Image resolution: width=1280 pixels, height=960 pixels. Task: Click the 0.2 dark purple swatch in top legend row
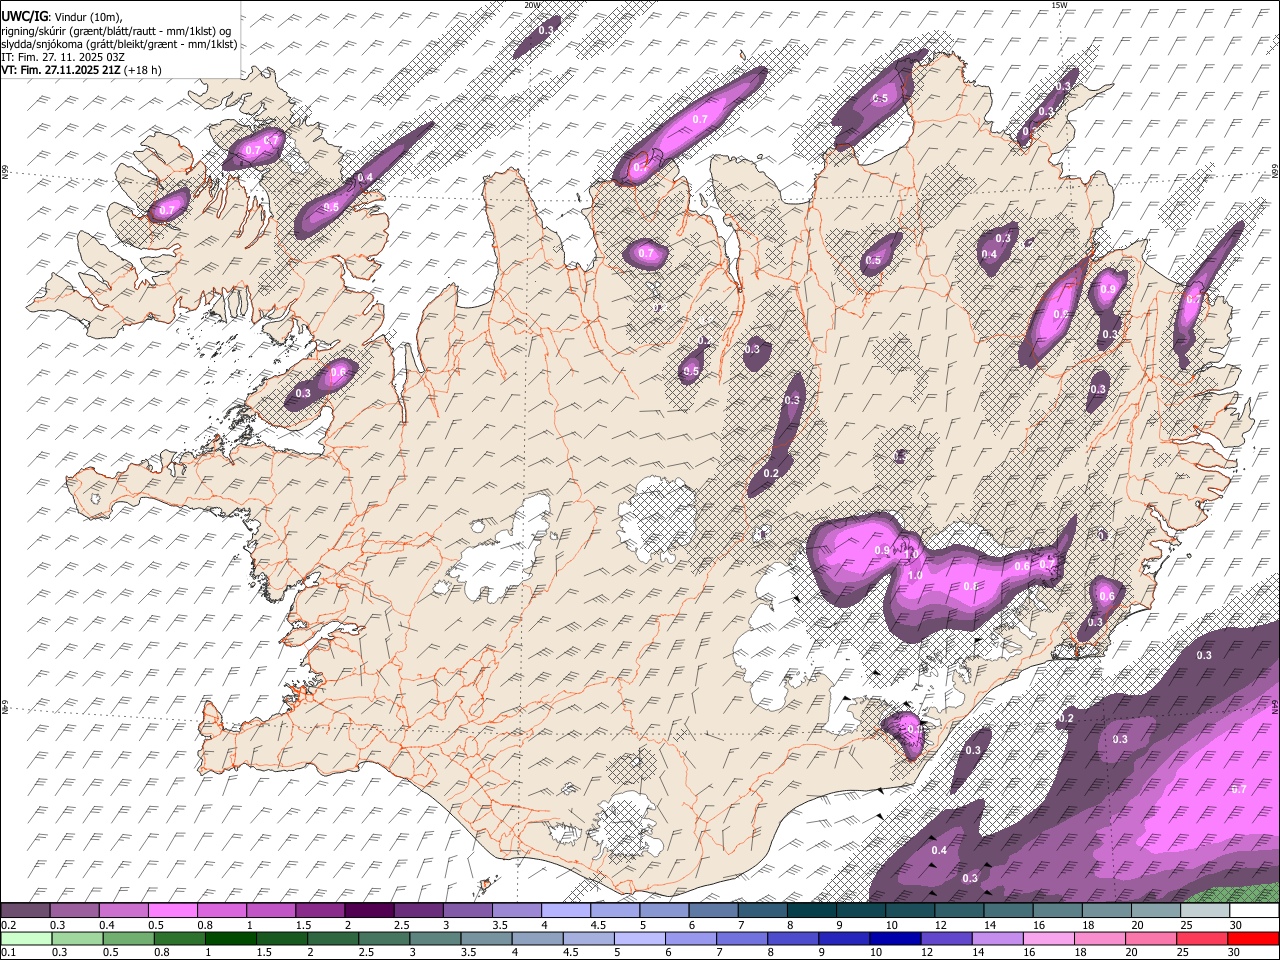pyautogui.click(x=25, y=911)
